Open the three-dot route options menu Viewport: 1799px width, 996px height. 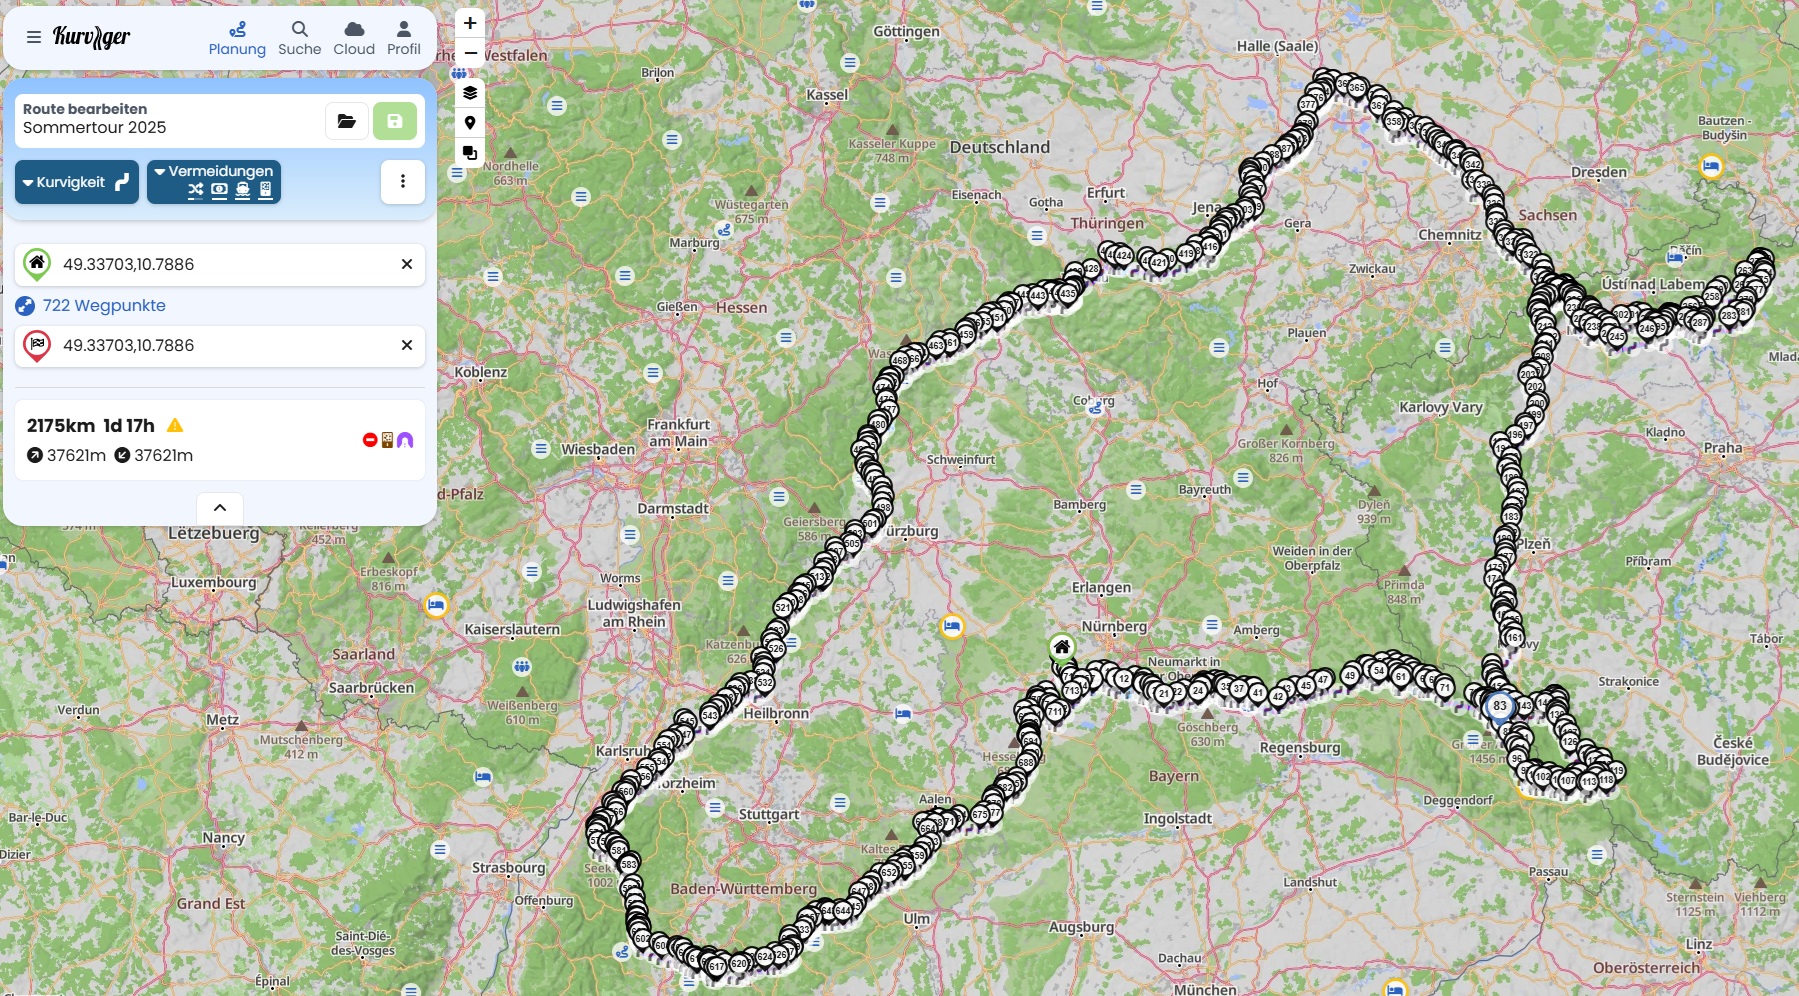pyautogui.click(x=403, y=181)
